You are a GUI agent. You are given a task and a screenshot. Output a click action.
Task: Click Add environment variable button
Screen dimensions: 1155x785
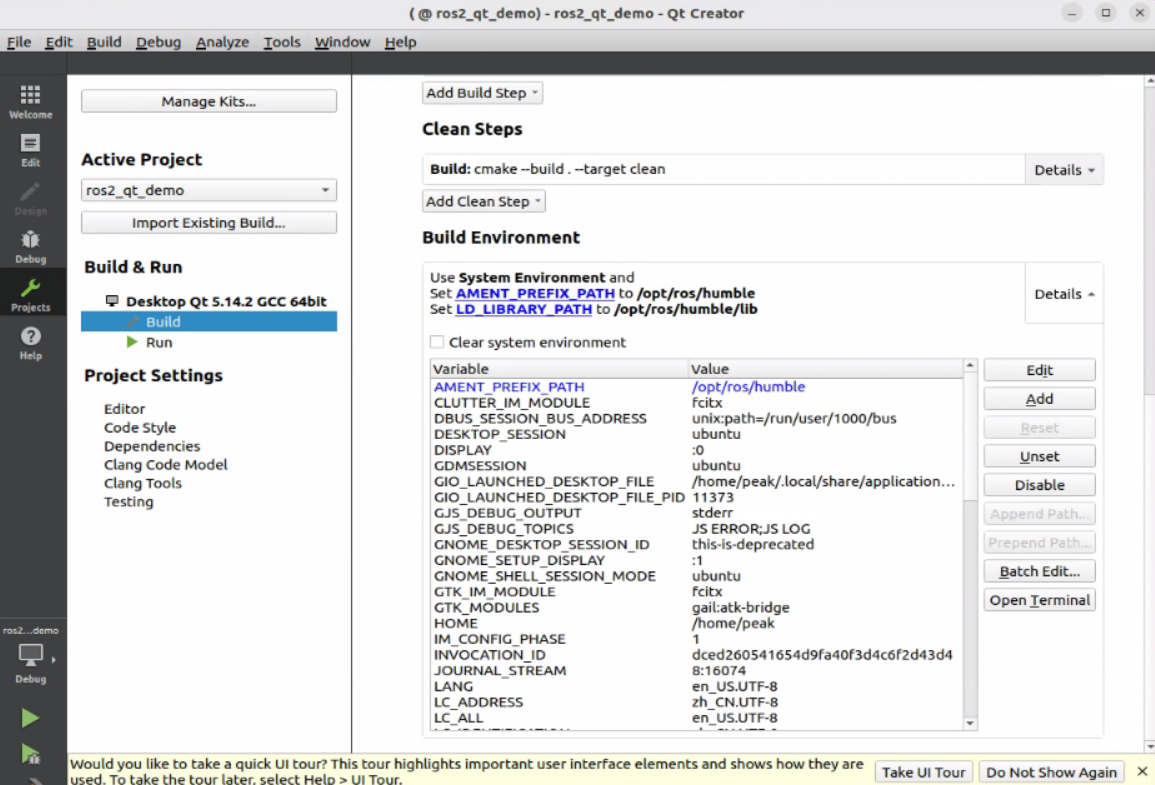1039,398
